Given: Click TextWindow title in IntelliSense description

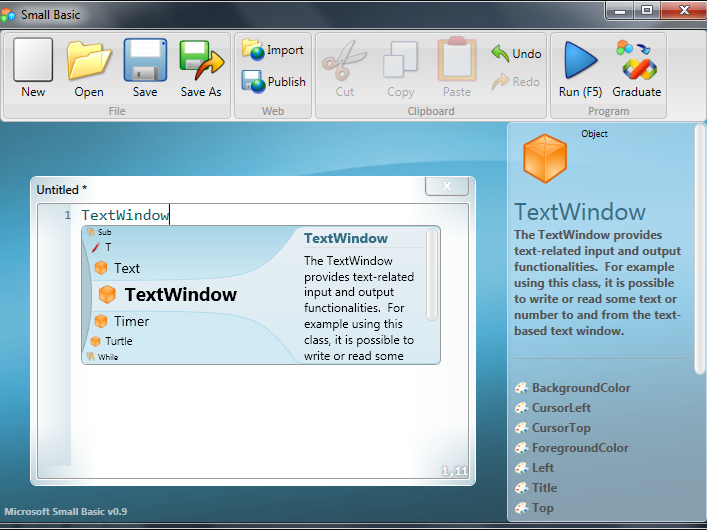Looking at the screenshot, I should [346, 238].
